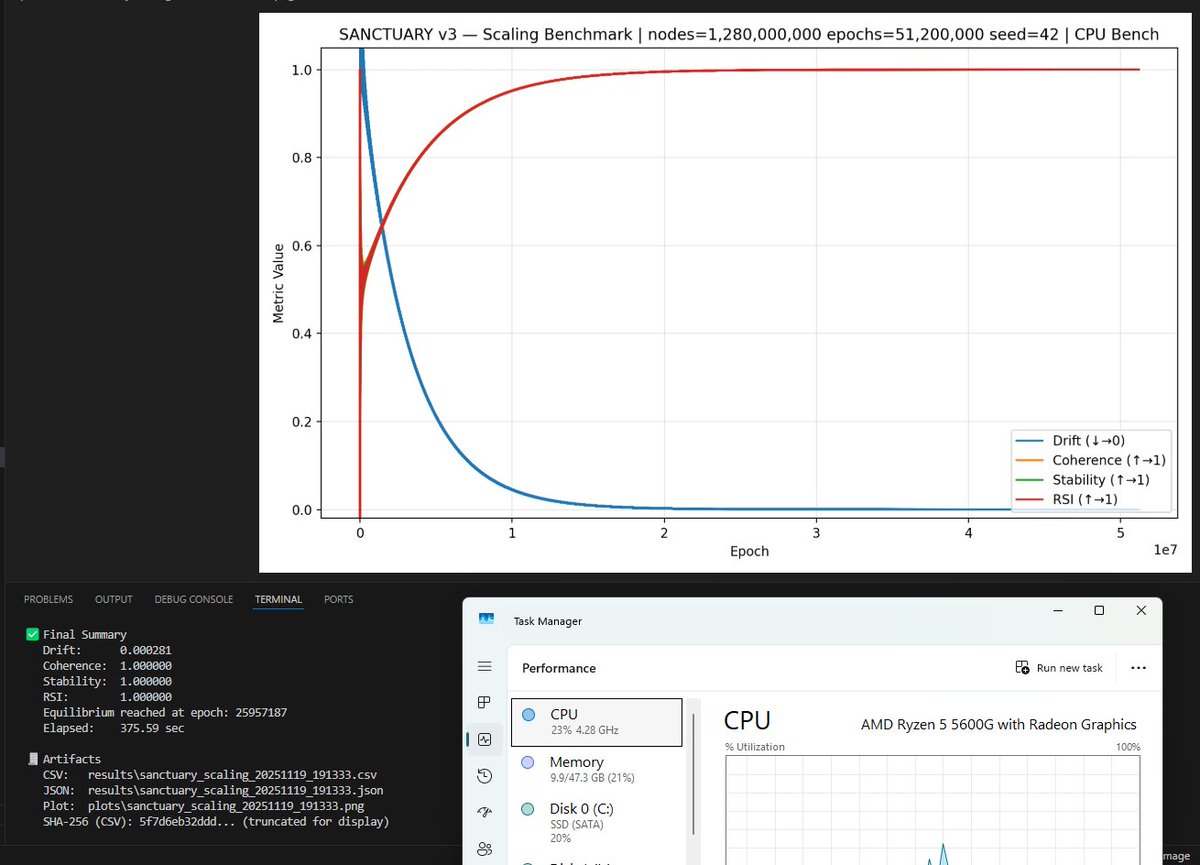
Task: Click the CPU utilization graph
Action: 930,820
